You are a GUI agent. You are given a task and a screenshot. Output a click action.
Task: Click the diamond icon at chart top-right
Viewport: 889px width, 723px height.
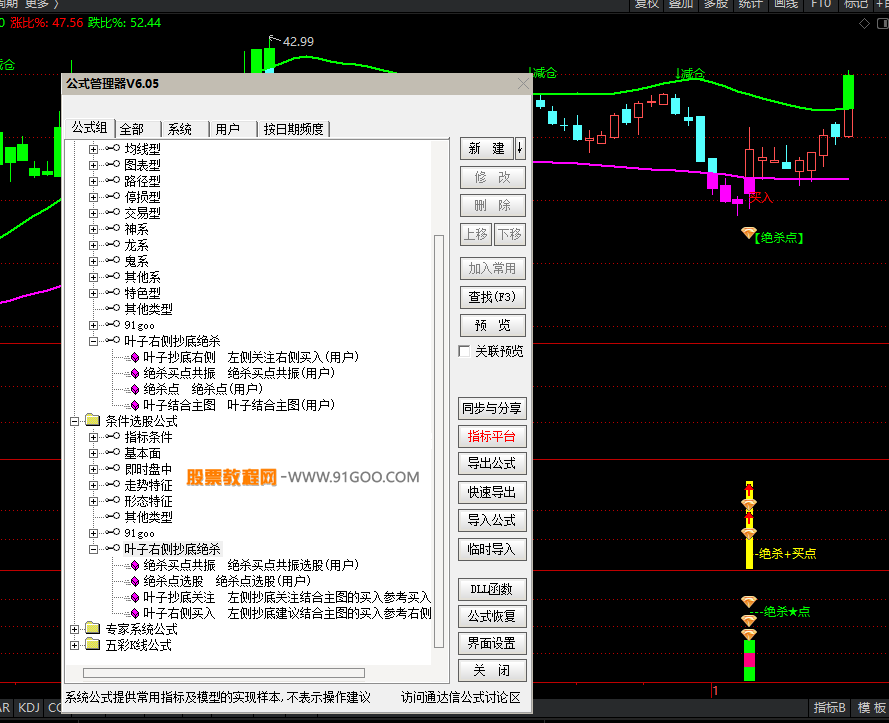click(865, 24)
